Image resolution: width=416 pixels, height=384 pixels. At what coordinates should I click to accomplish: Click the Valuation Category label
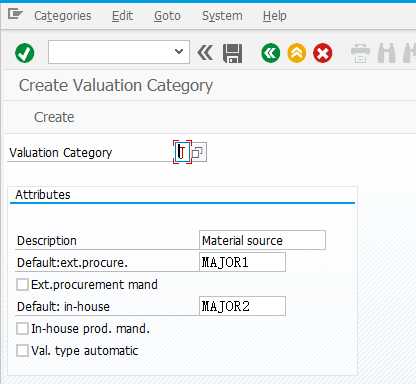(61, 153)
